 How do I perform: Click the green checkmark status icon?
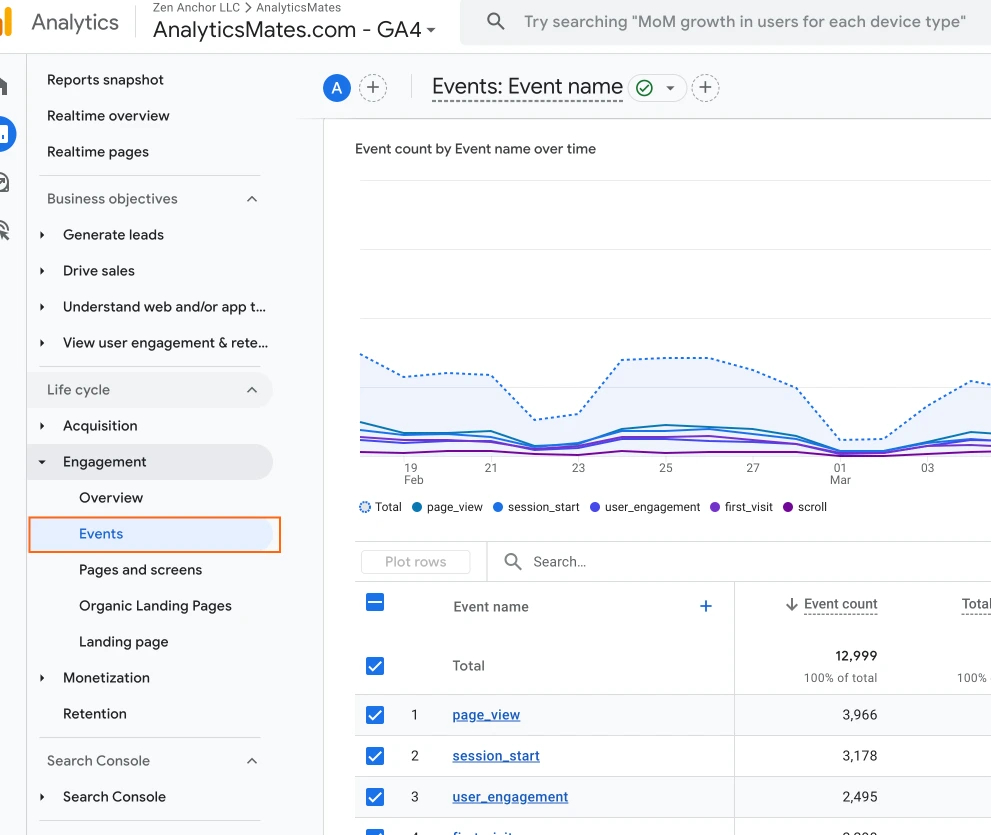point(644,88)
